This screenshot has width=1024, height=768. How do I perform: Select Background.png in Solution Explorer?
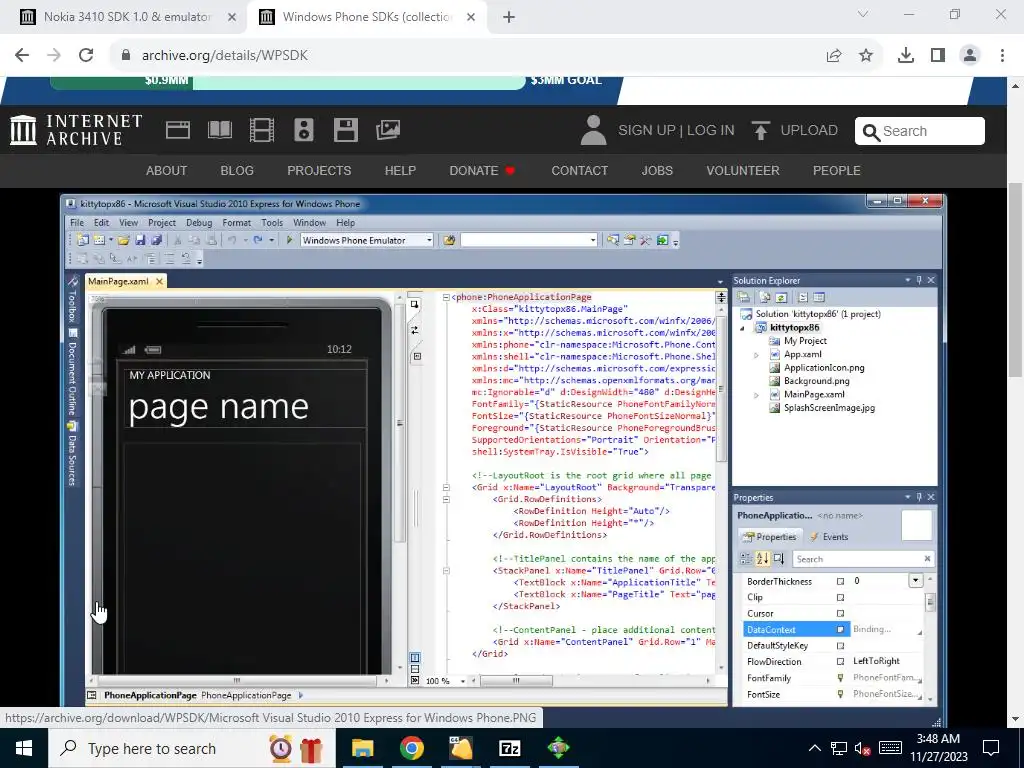(x=816, y=381)
